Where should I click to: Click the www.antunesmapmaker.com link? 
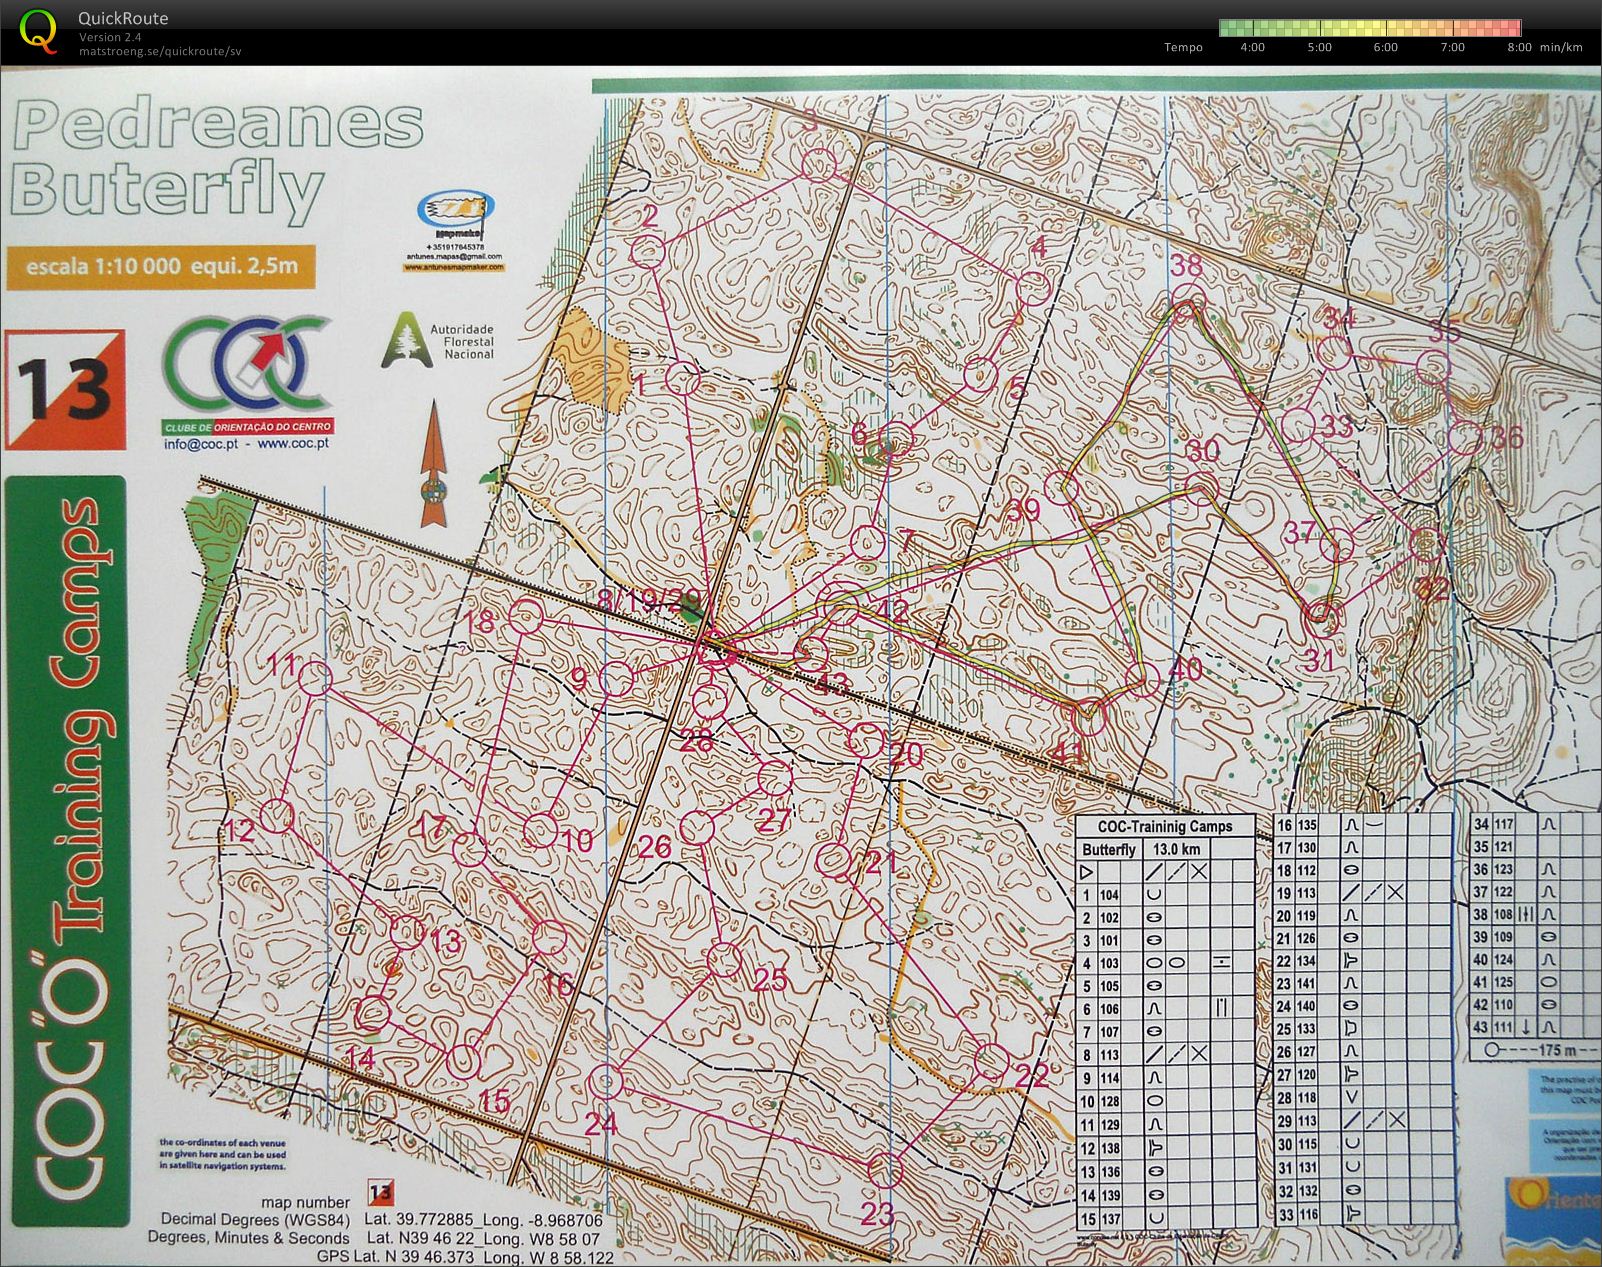point(455,268)
